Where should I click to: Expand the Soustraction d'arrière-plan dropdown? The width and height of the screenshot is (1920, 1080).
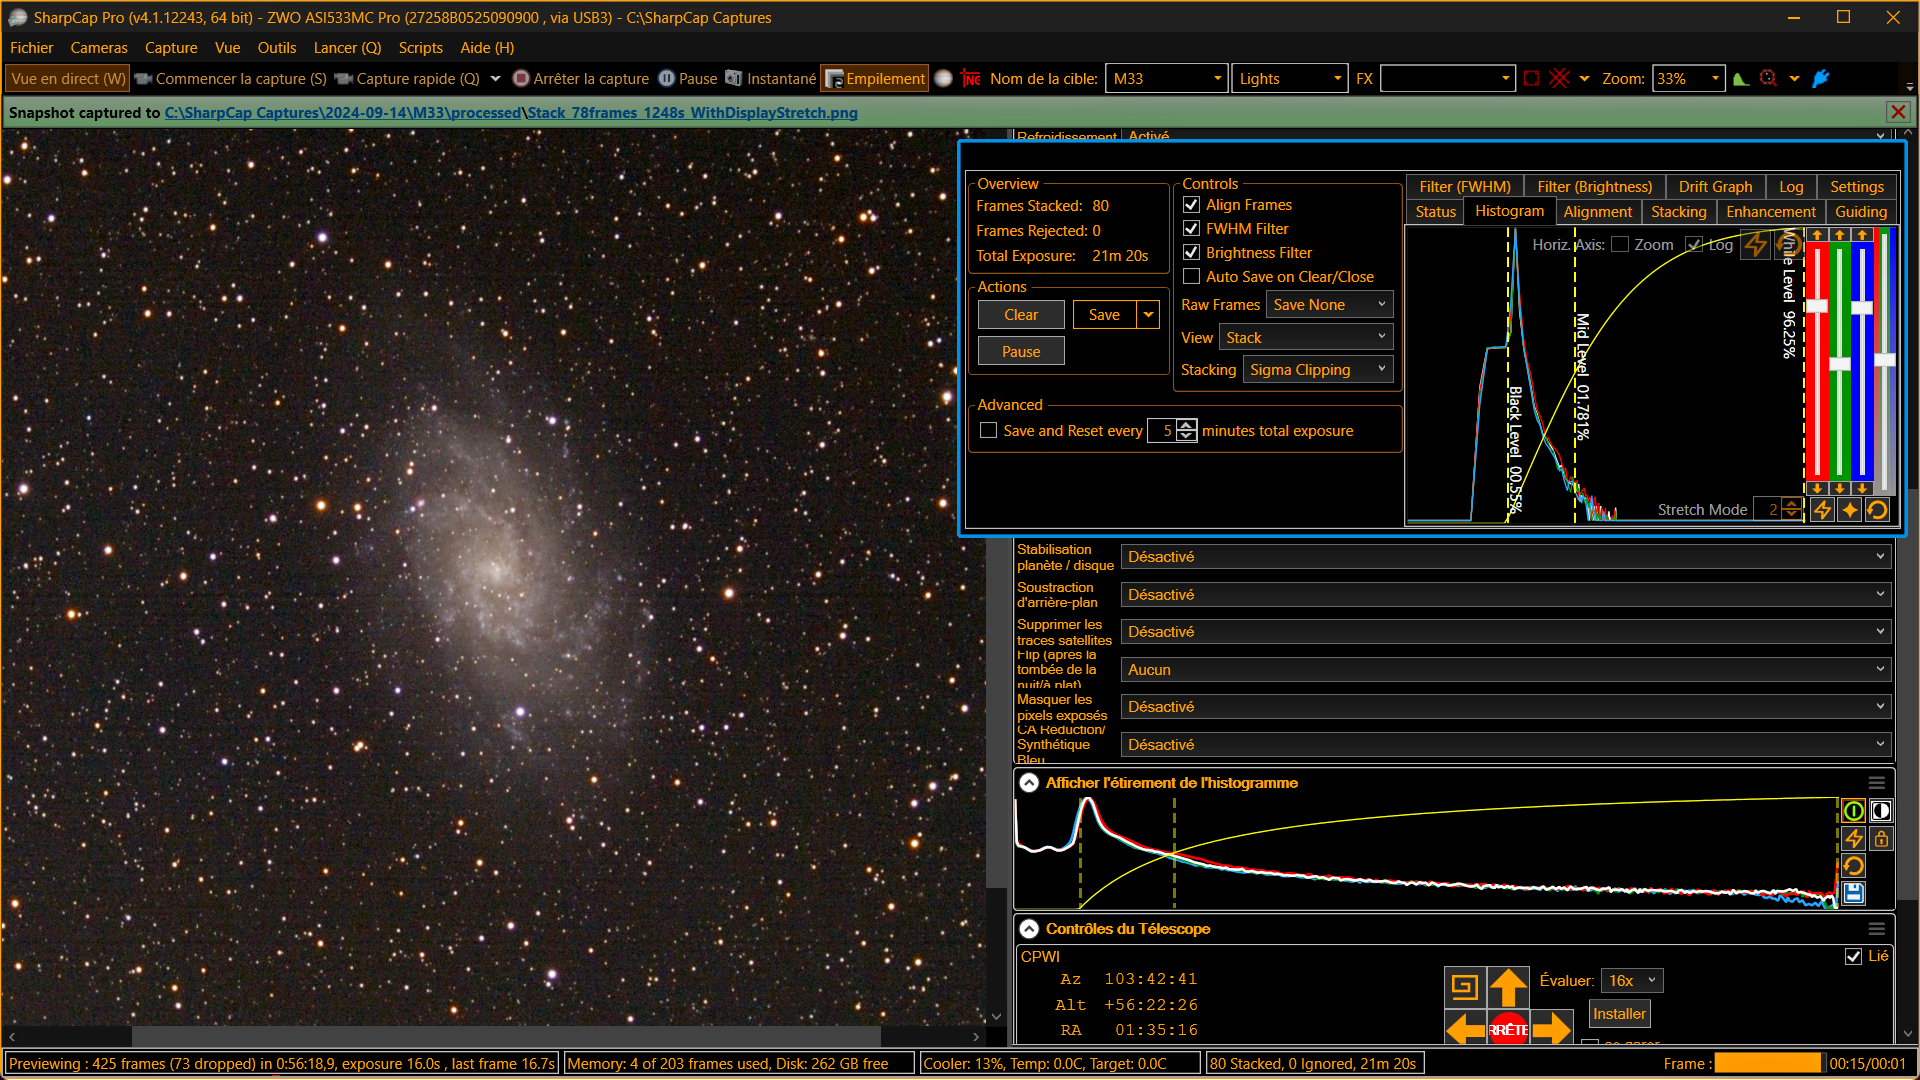(1506, 595)
